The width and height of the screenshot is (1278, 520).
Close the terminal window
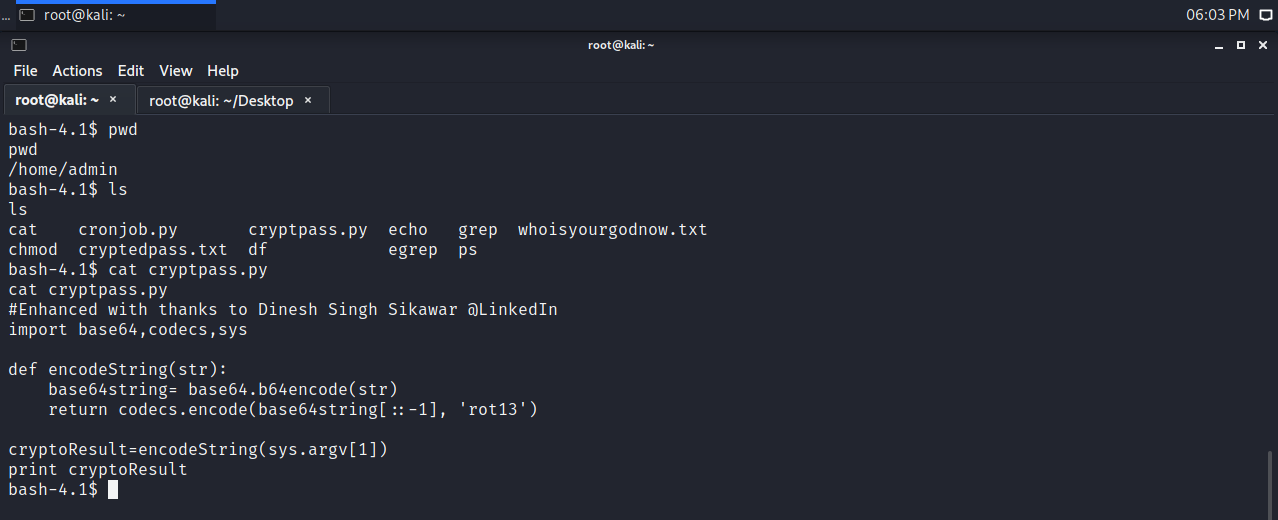(1261, 45)
